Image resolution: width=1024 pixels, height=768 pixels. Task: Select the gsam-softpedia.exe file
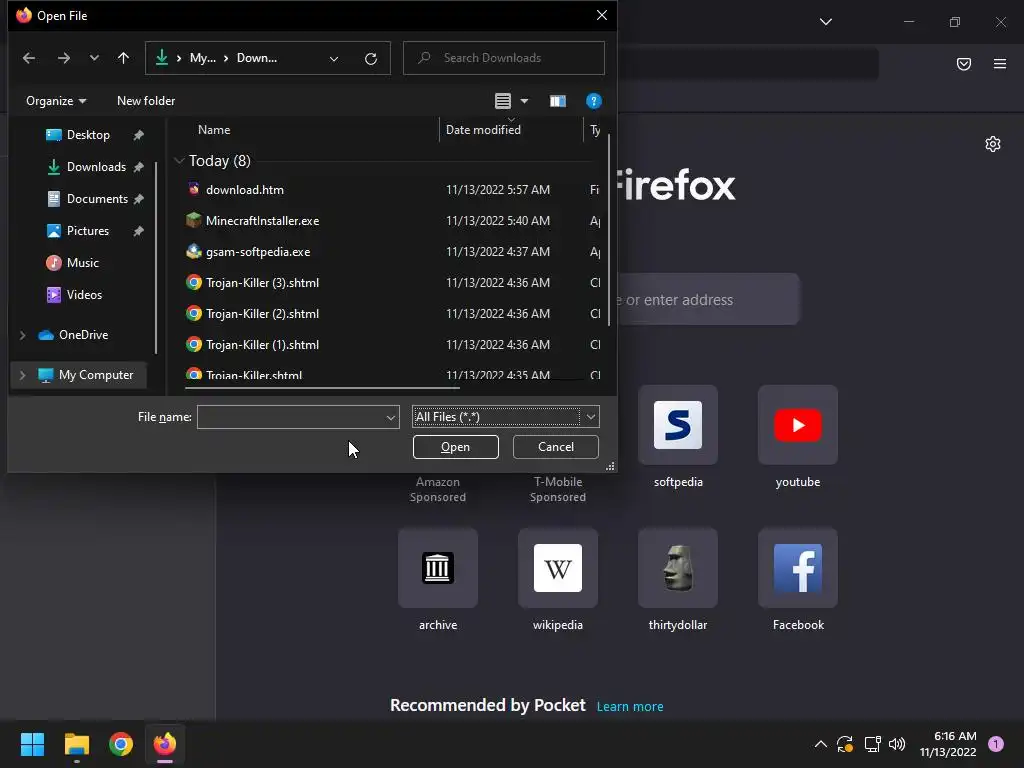pyautogui.click(x=258, y=251)
